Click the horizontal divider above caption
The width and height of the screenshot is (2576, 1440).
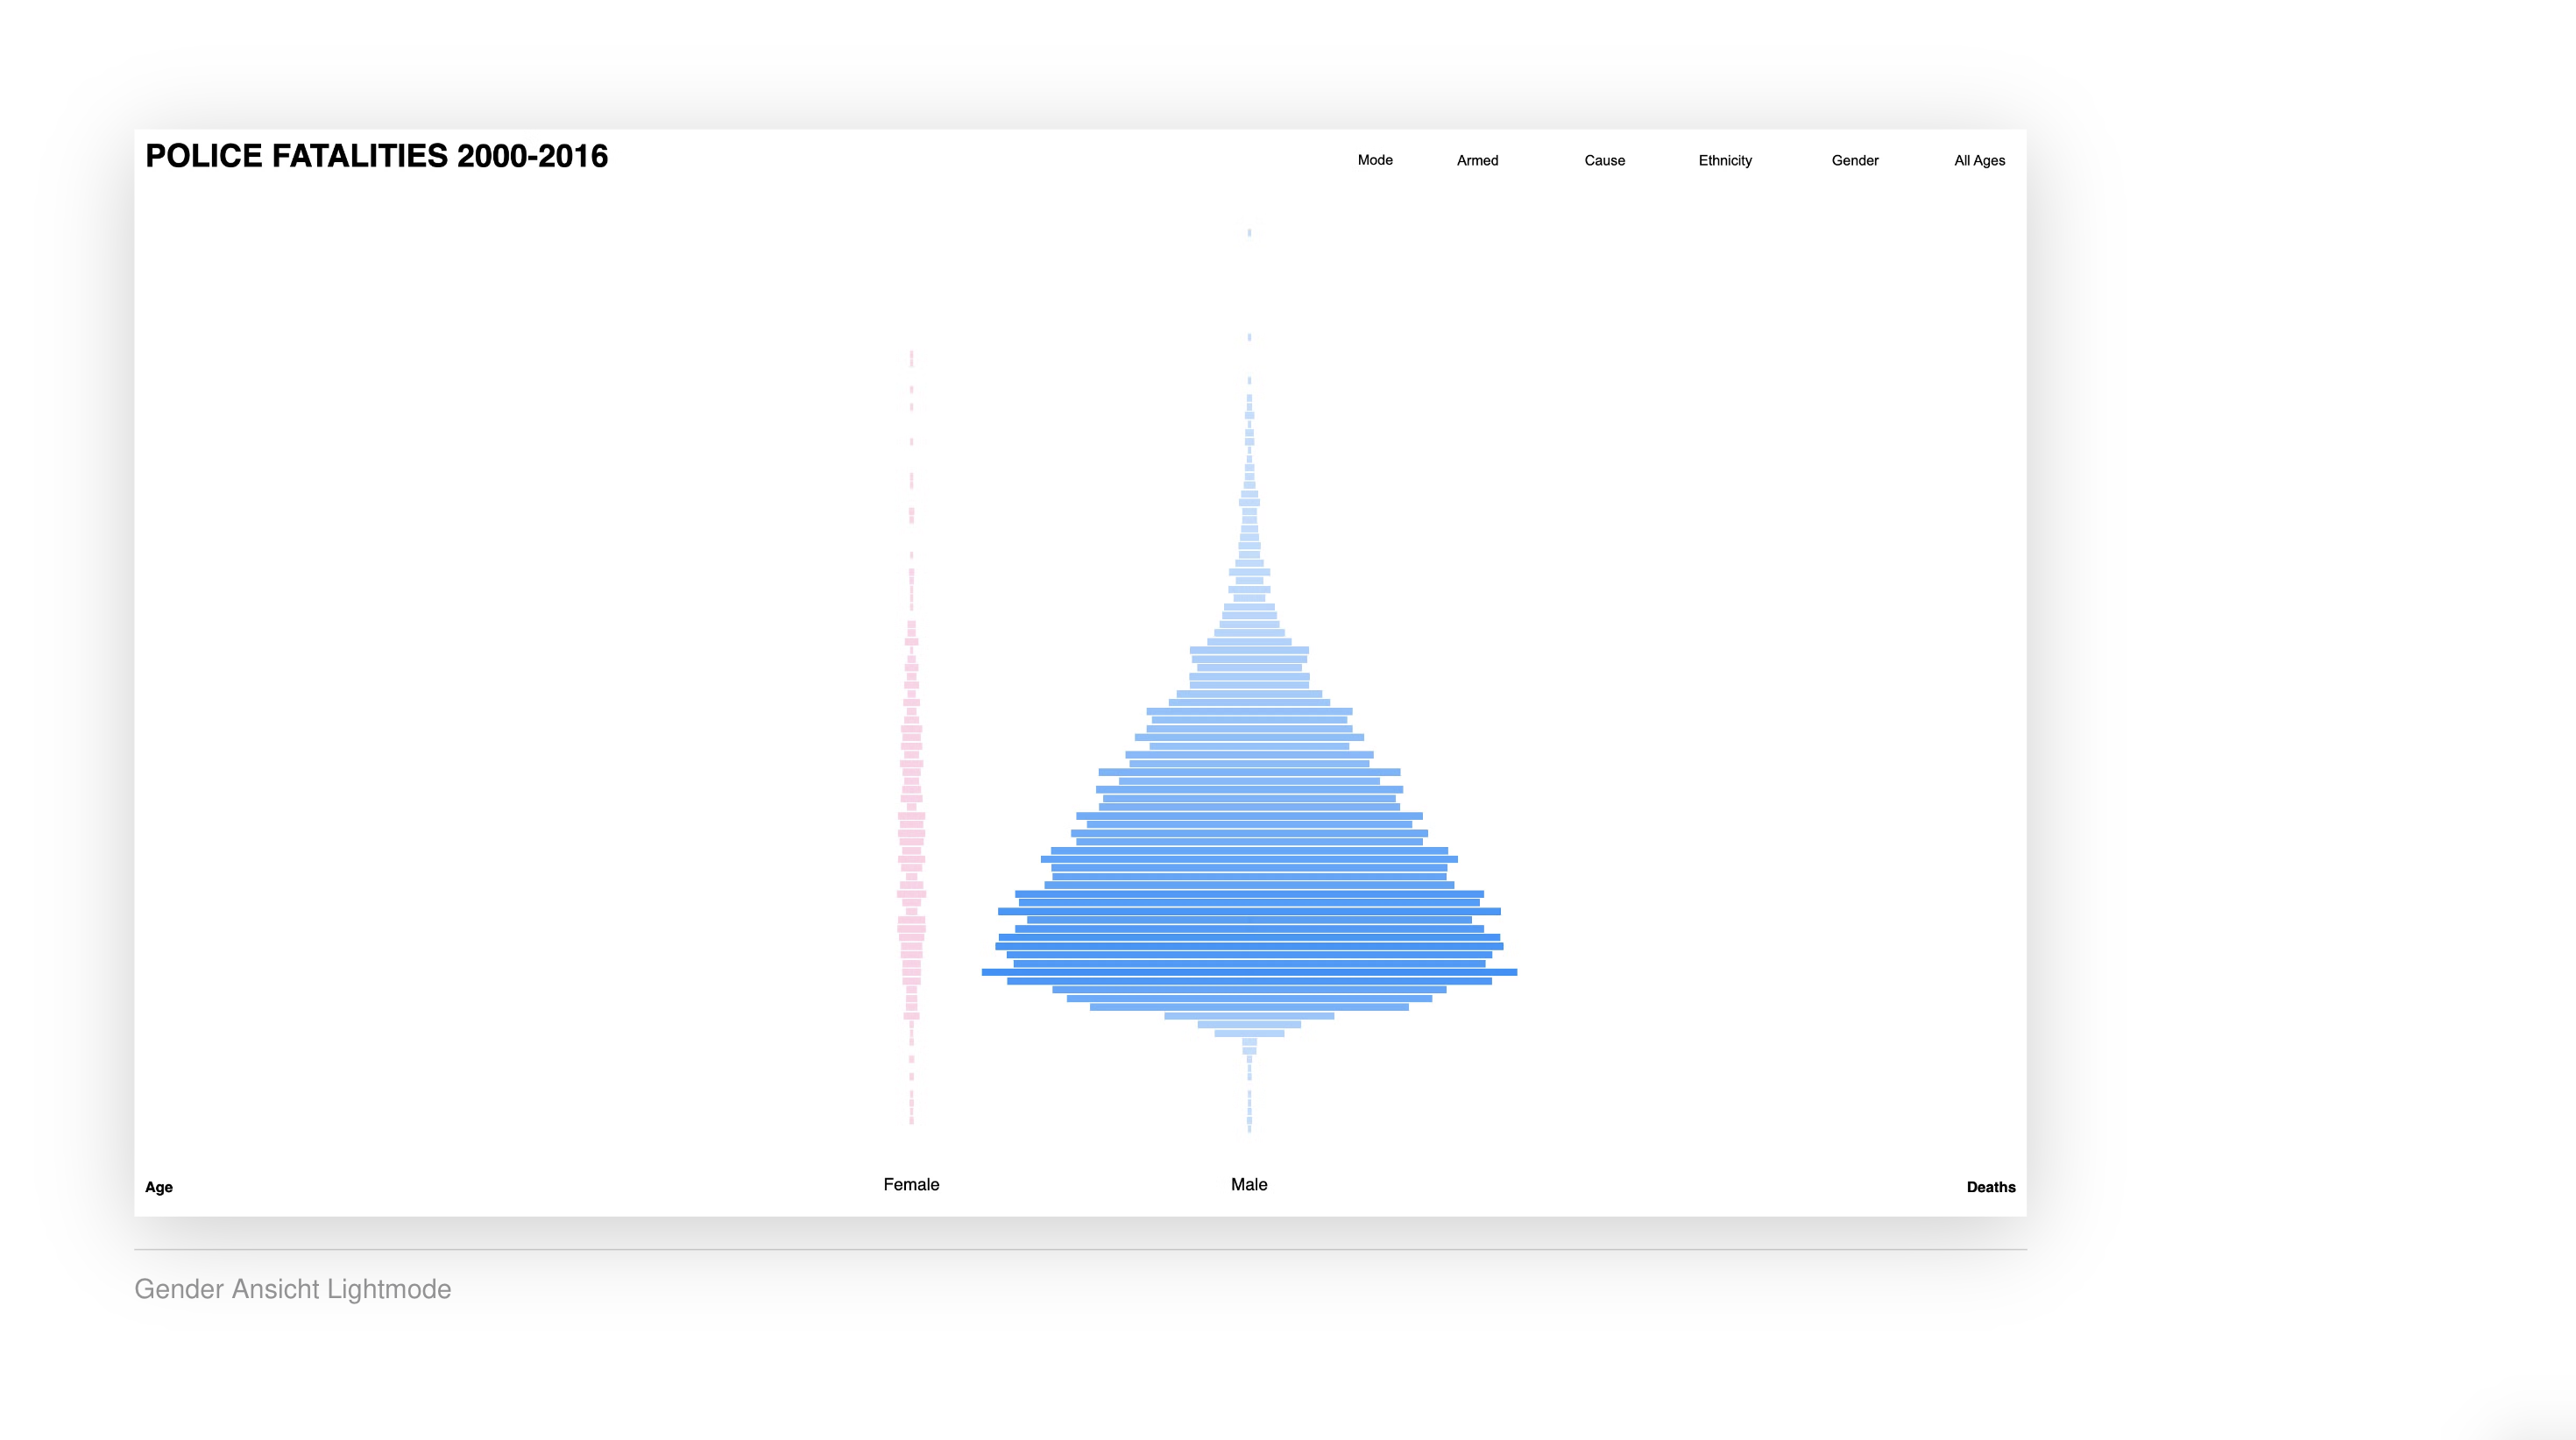click(1080, 1249)
